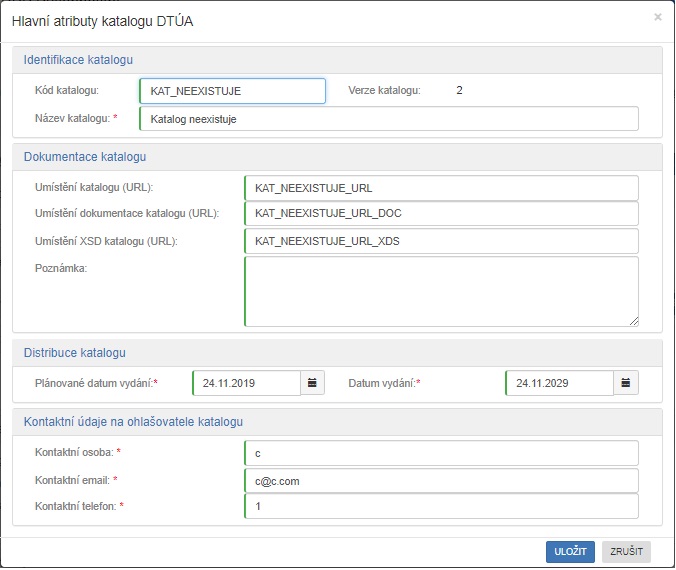Focus the Kód katalogu input field
Screen dimensions: 676x570
[232, 91]
